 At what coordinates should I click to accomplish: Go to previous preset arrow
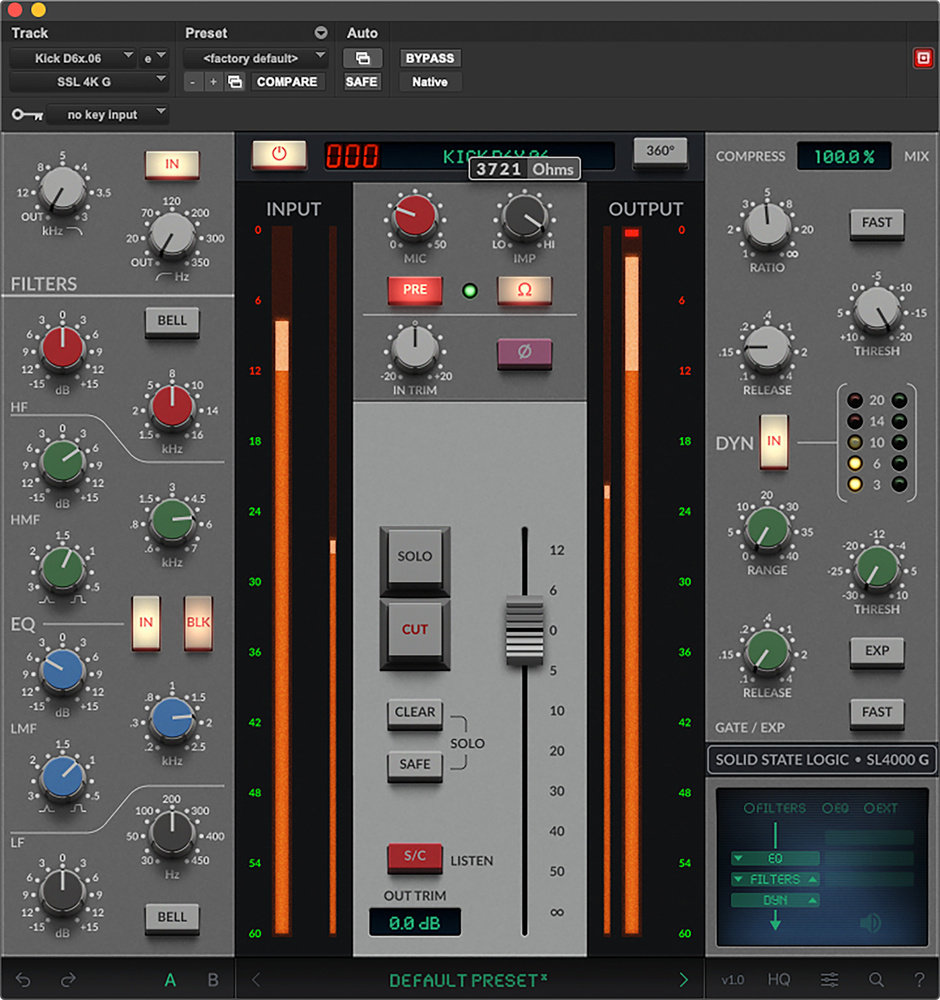point(256,980)
